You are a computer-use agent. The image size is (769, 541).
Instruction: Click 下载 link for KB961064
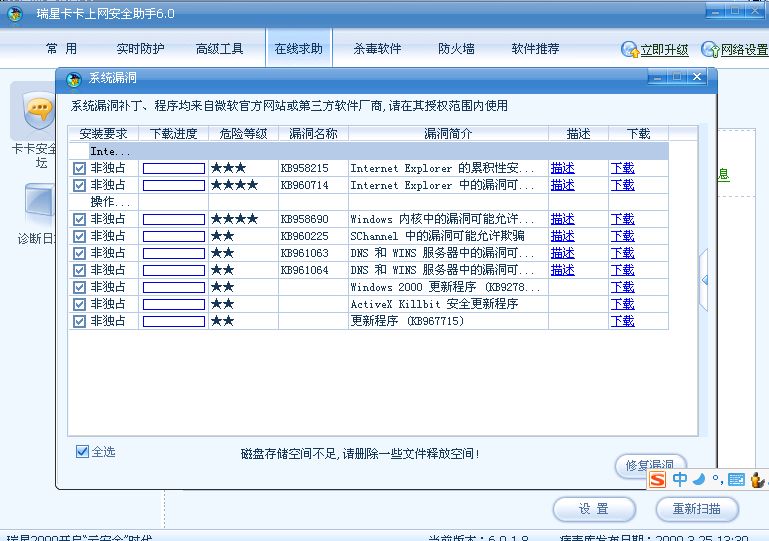click(623, 270)
